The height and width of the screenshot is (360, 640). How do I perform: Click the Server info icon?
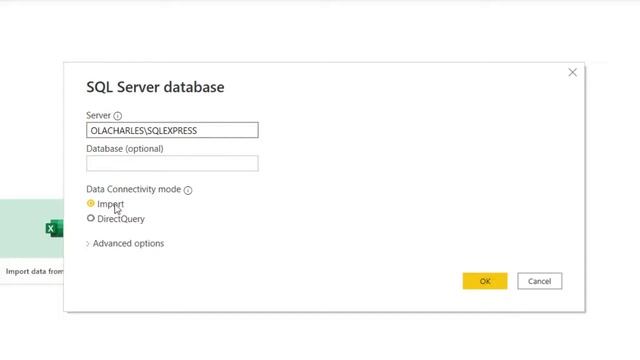tap(118, 116)
